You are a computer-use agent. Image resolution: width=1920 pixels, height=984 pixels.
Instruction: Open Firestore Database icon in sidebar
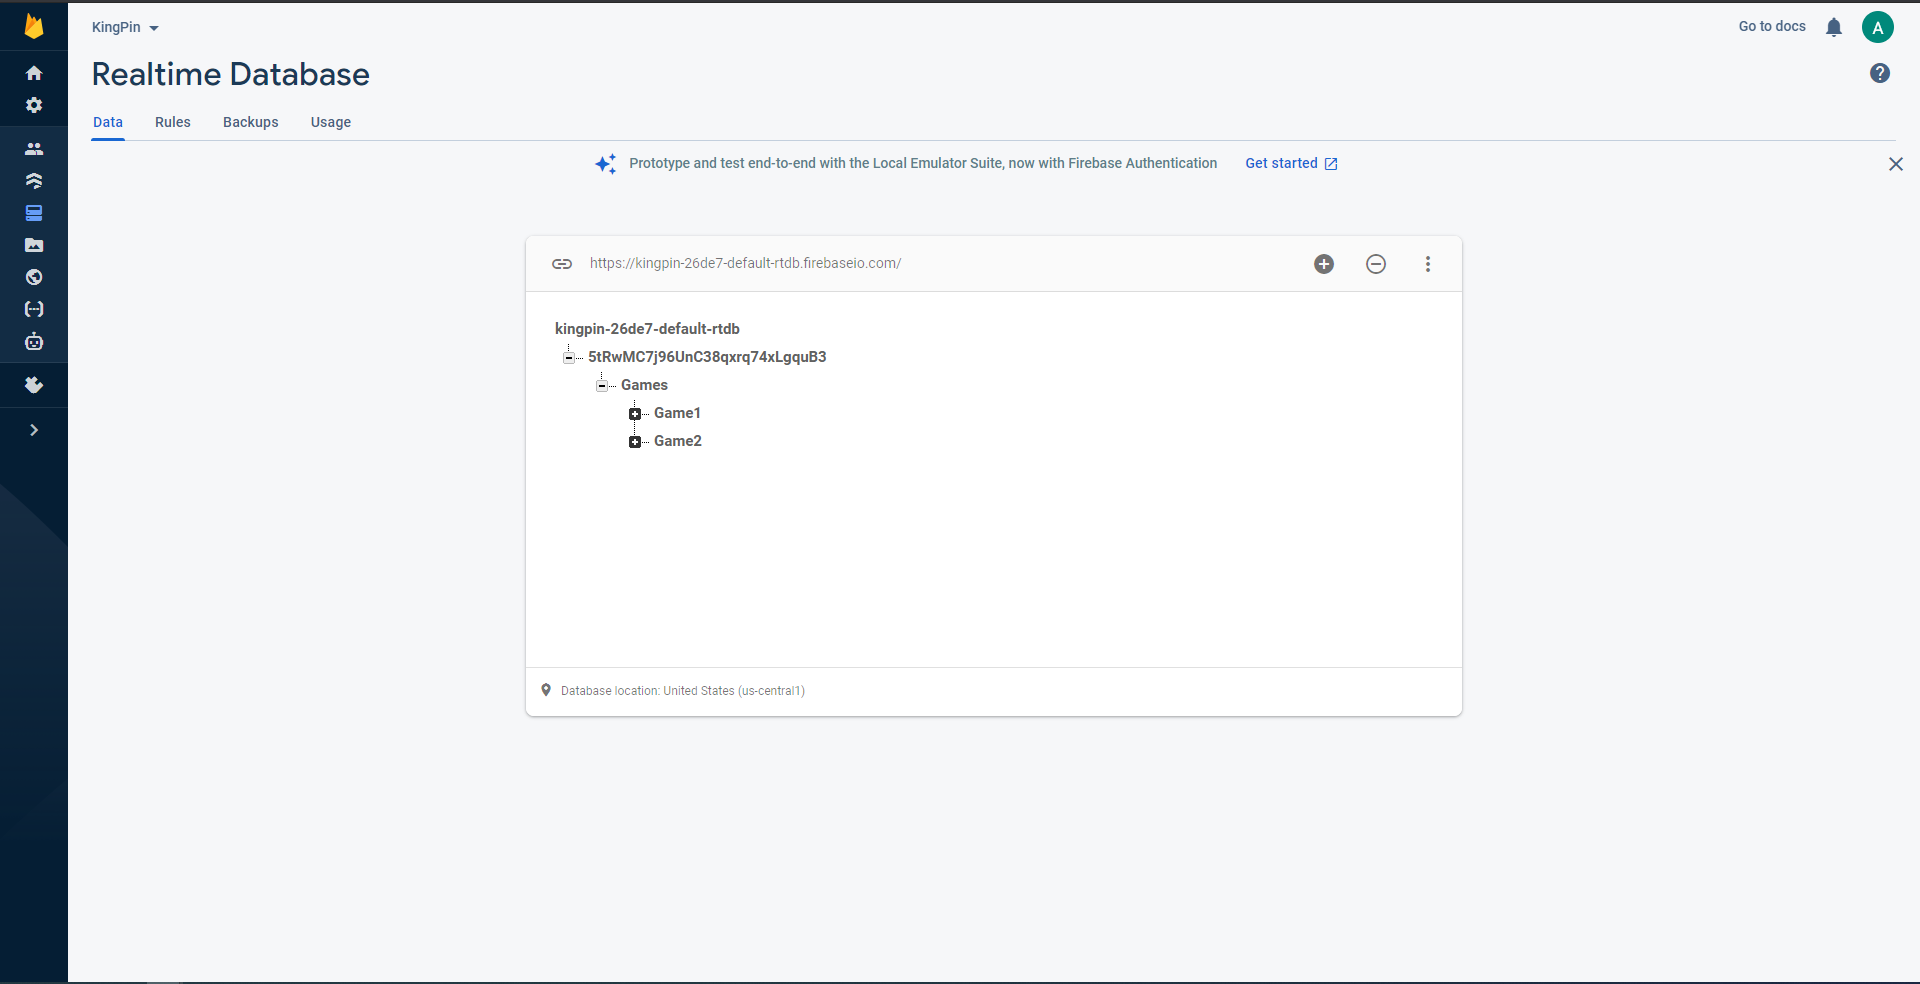click(x=34, y=181)
